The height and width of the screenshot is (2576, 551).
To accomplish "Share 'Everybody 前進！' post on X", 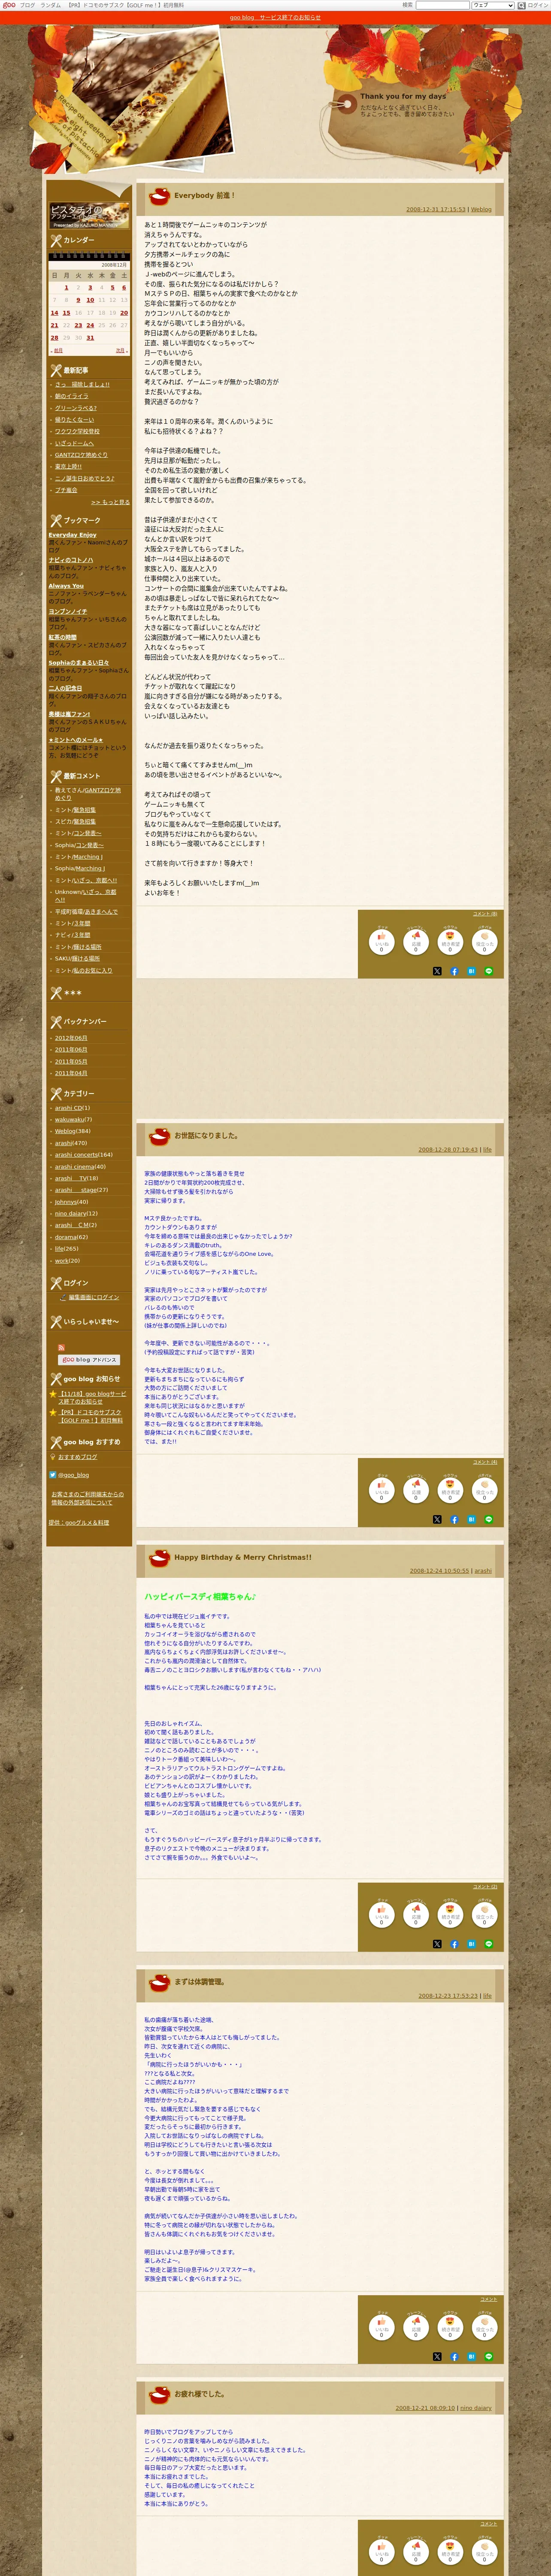I will pos(437,971).
